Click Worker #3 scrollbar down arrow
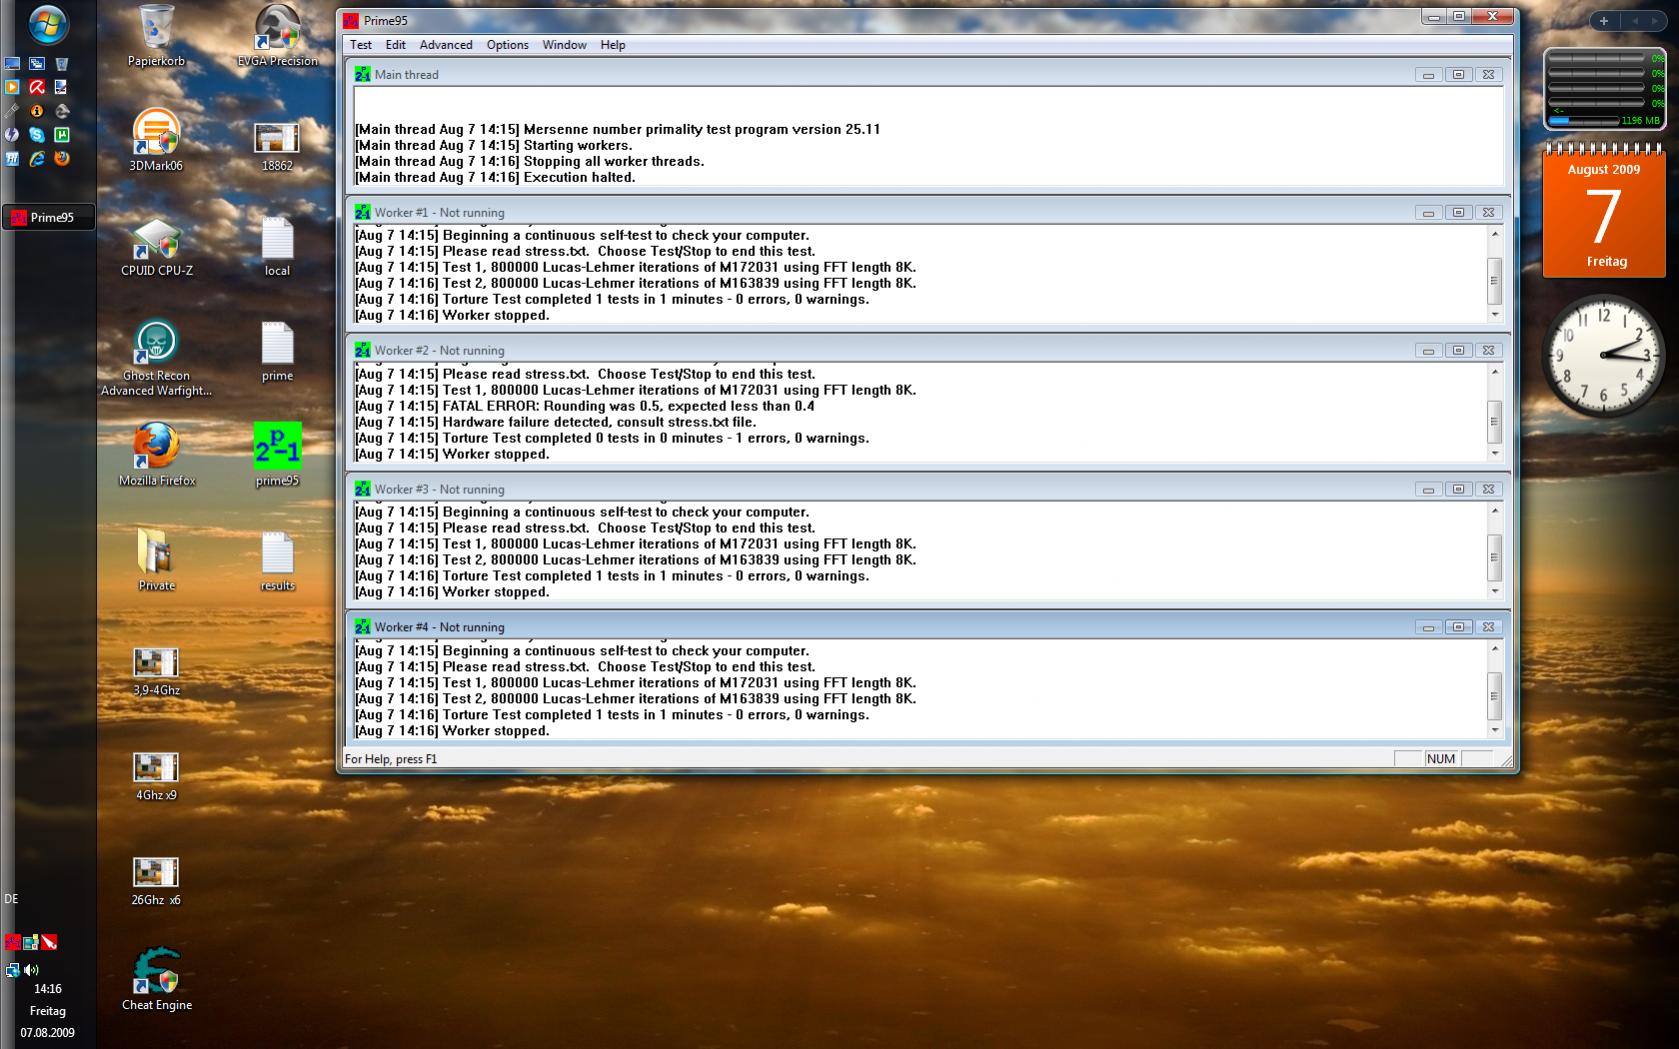The width and height of the screenshot is (1679, 1049). [x=1495, y=592]
